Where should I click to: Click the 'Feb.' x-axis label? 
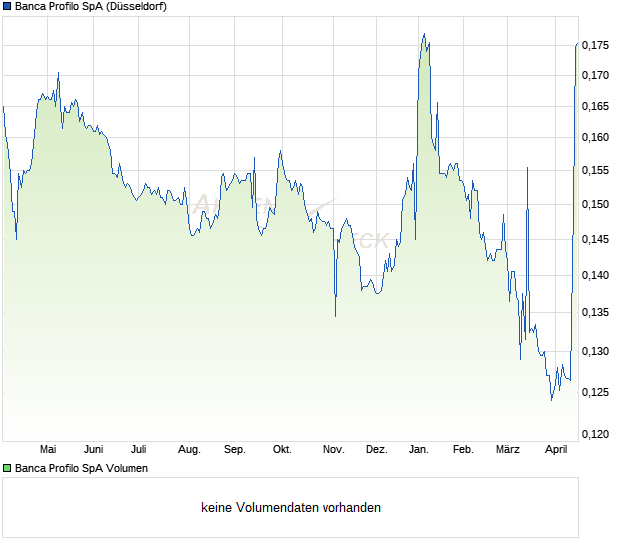463,449
